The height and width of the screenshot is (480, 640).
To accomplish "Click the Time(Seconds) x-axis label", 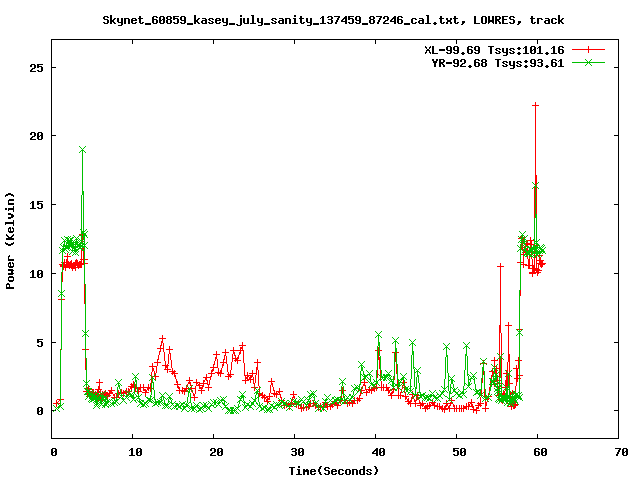I will [333, 471].
